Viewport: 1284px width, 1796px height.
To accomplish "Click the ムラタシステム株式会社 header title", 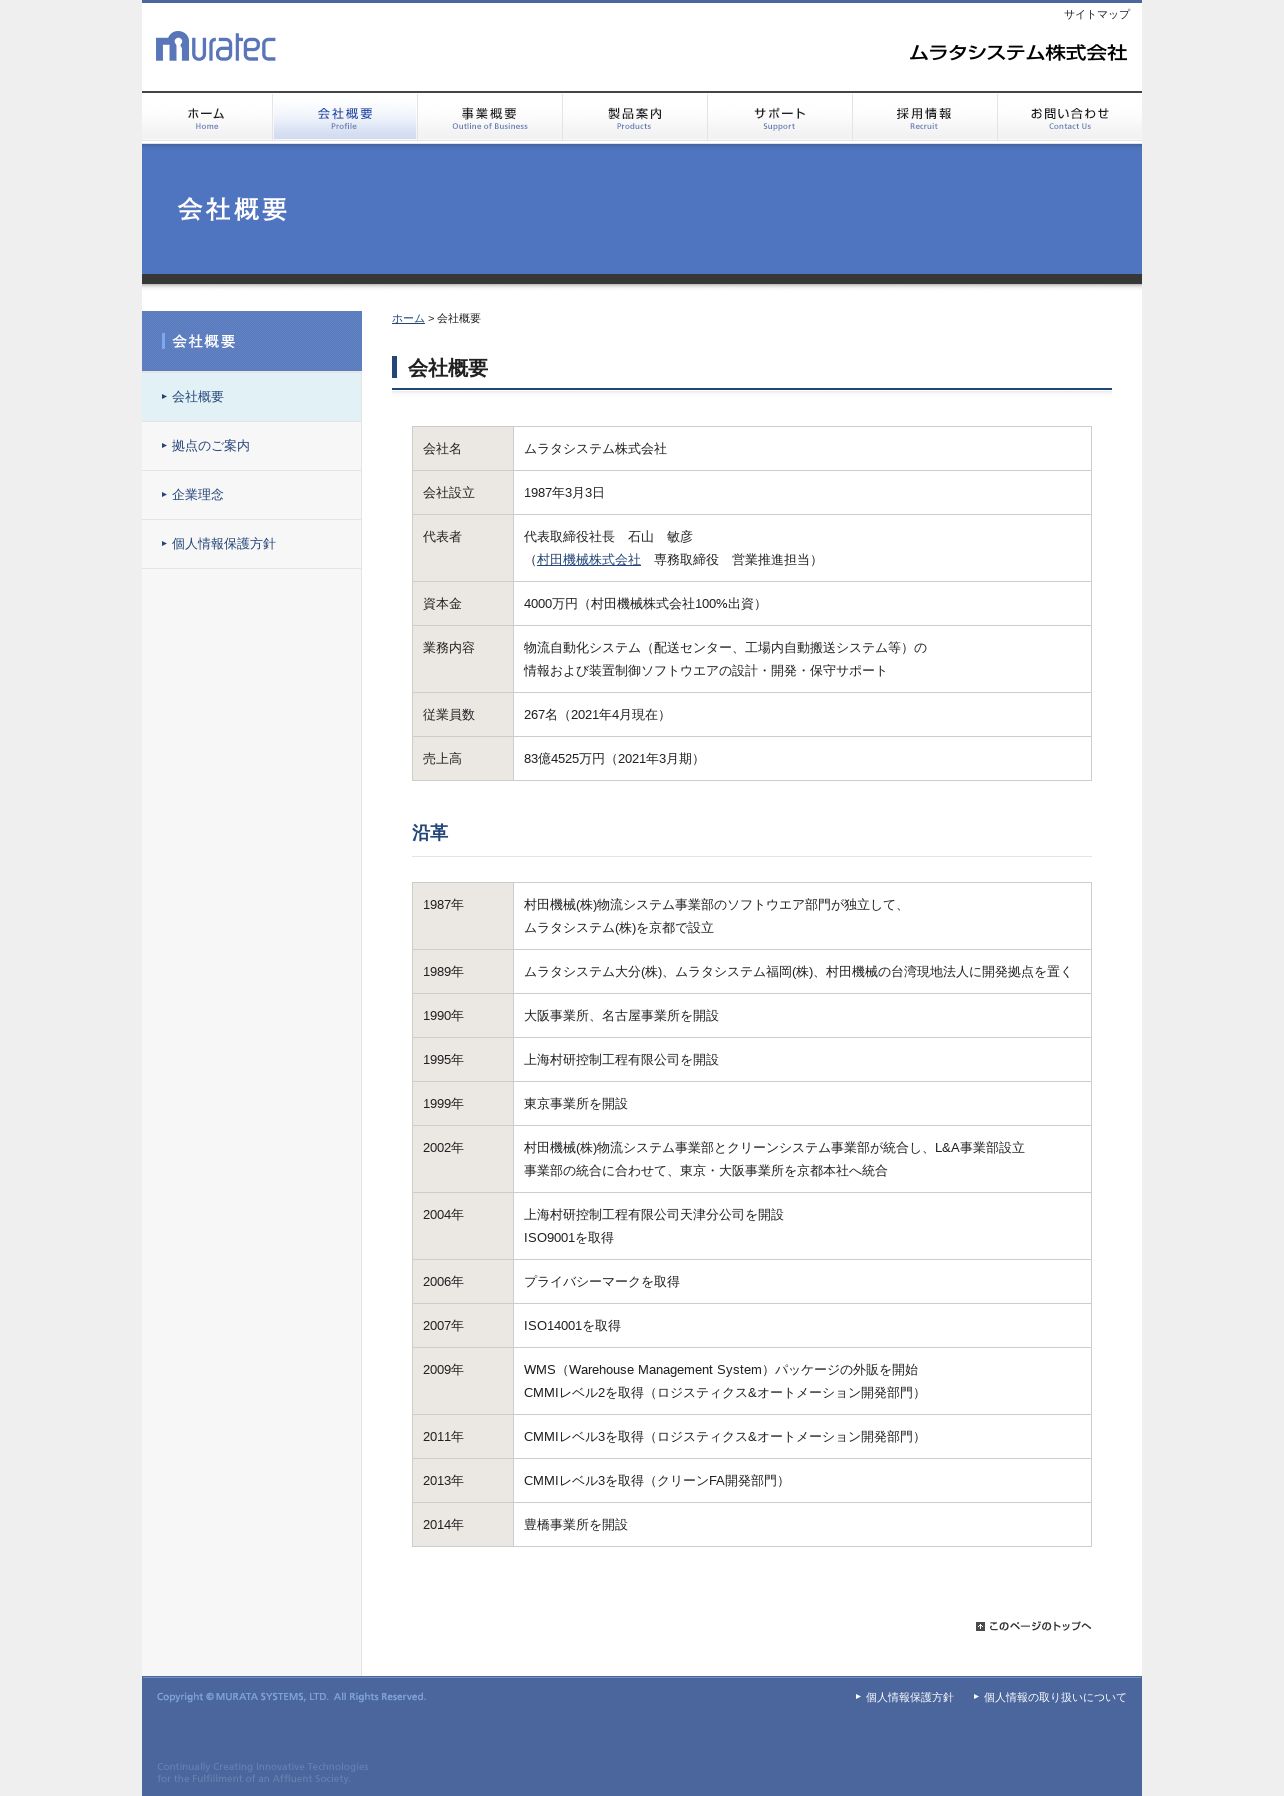I will click(1018, 53).
